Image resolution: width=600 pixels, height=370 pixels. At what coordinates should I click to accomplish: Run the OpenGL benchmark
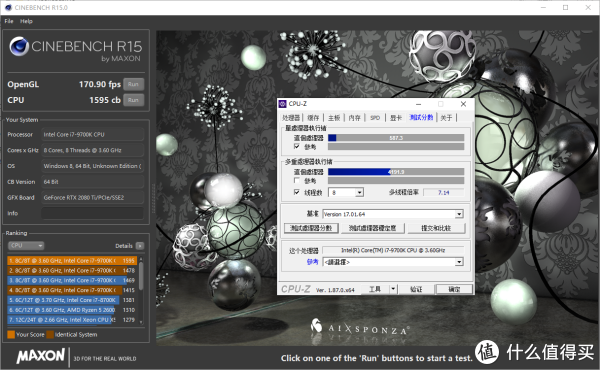pos(134,84)
